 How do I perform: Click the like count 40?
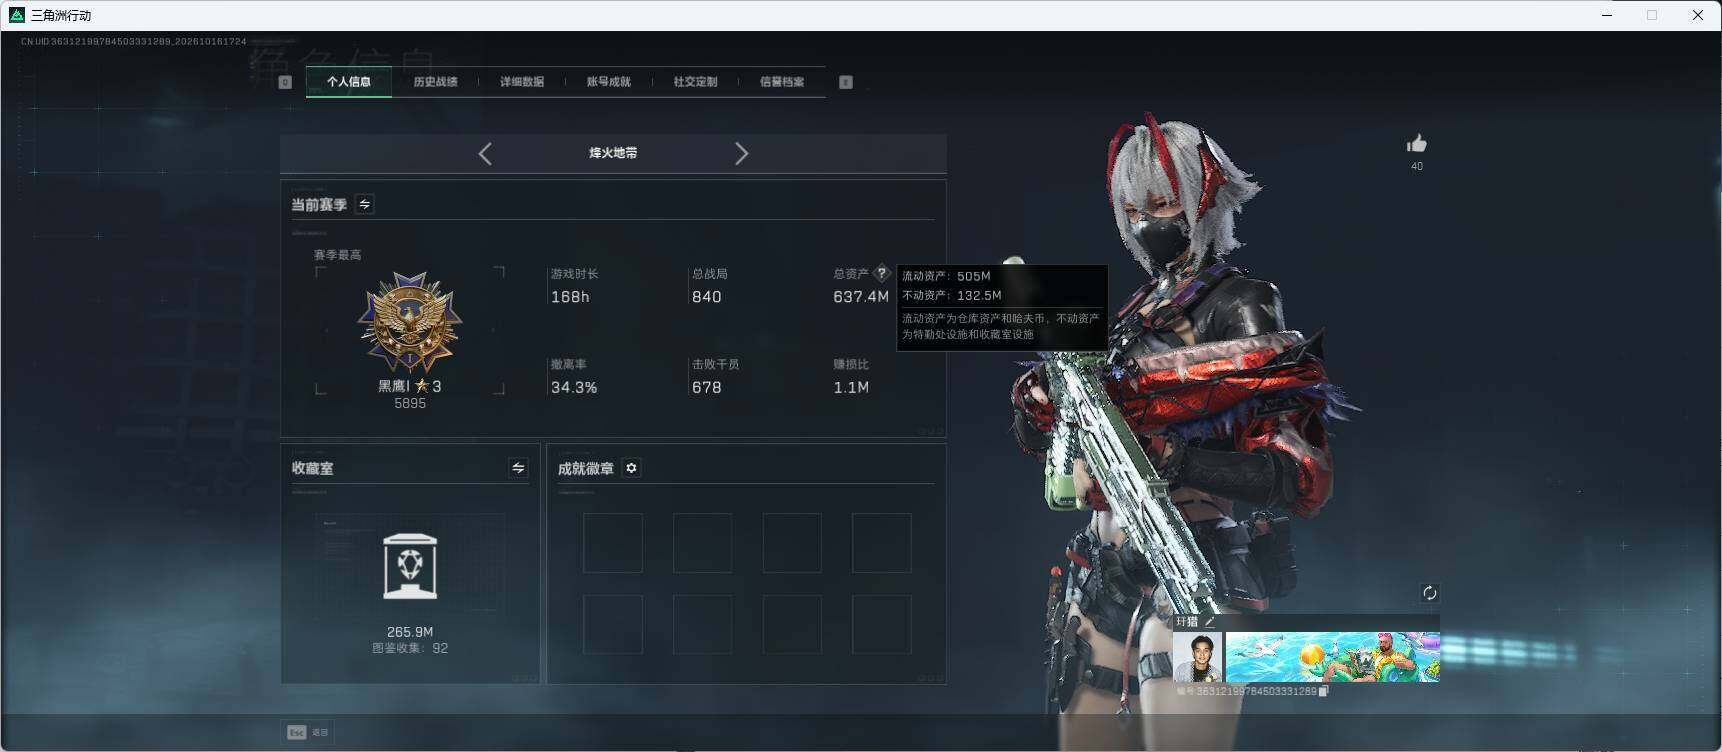click(x=1416, y=166)
